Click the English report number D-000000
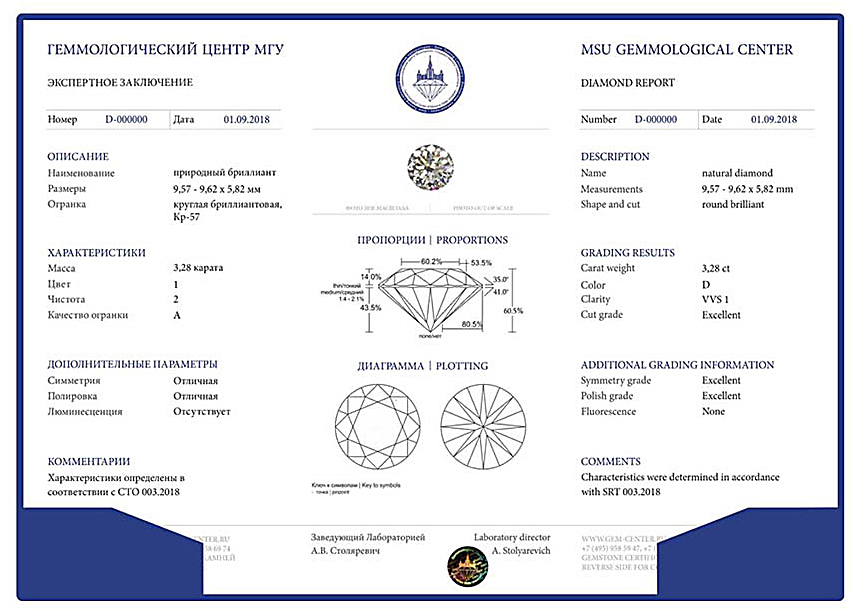Screen dimensions: 858x613 coord(656,120)
